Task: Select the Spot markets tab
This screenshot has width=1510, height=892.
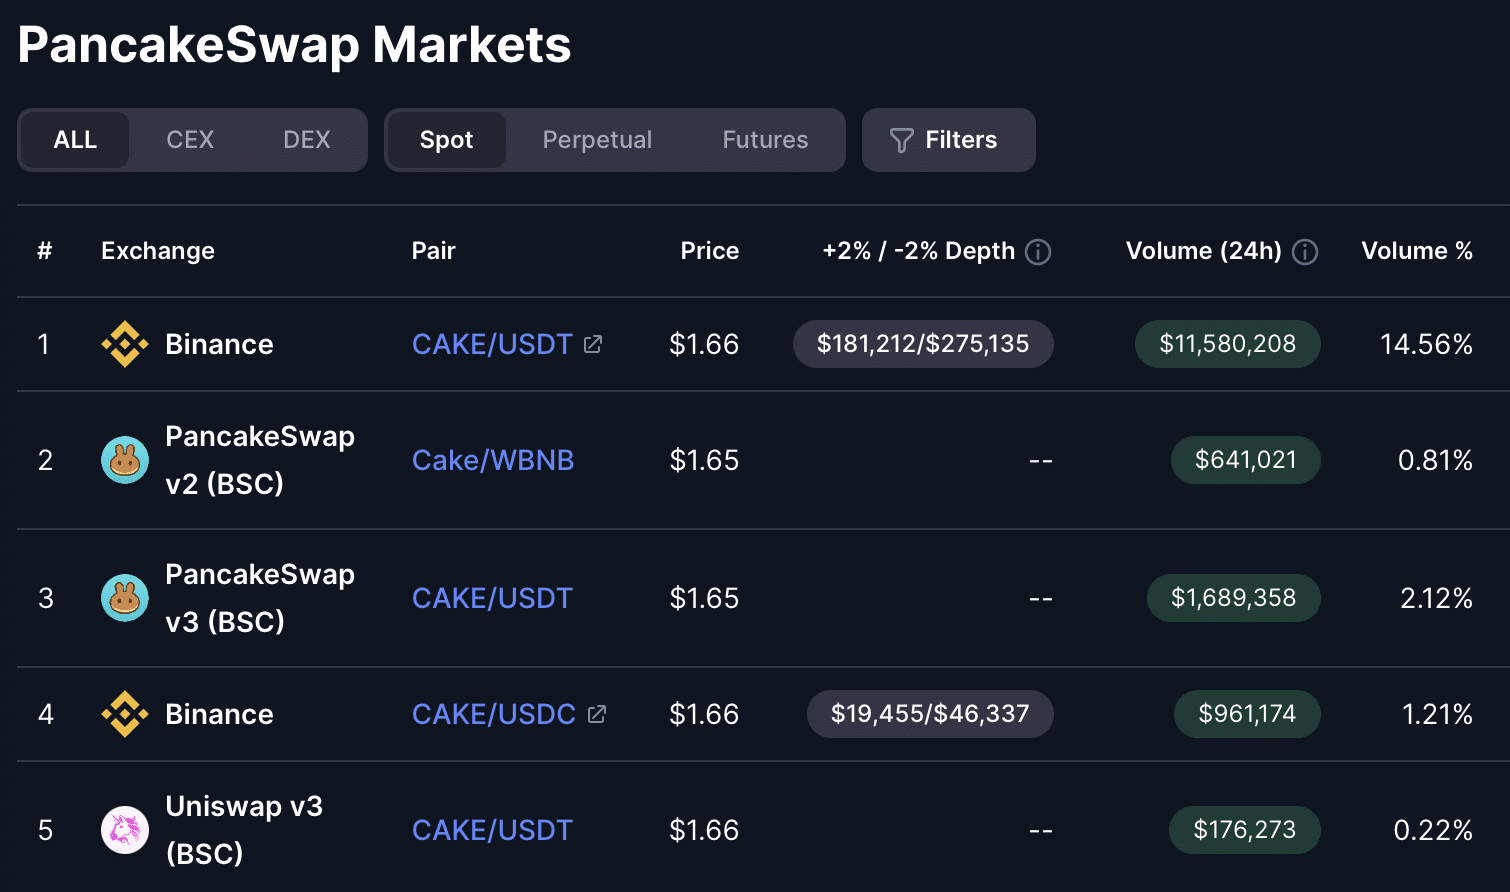Action: tap(446, 140)
